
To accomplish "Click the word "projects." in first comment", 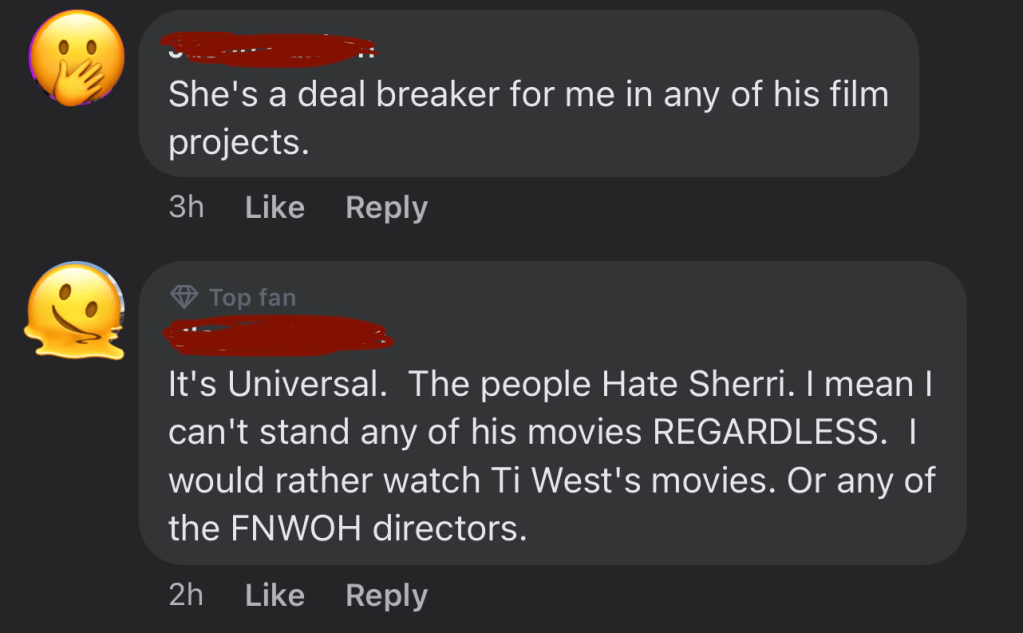I will [x=233, y=143].
